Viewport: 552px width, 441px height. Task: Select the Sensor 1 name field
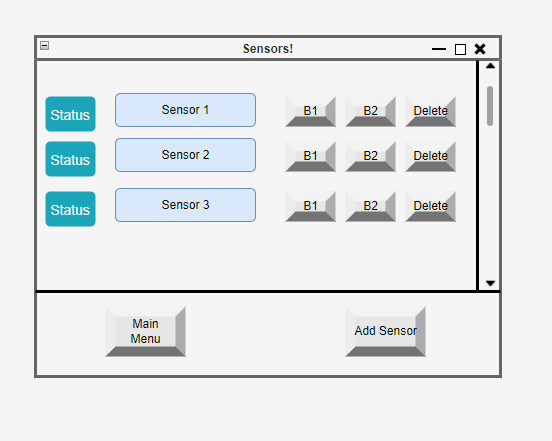point(186,110)
